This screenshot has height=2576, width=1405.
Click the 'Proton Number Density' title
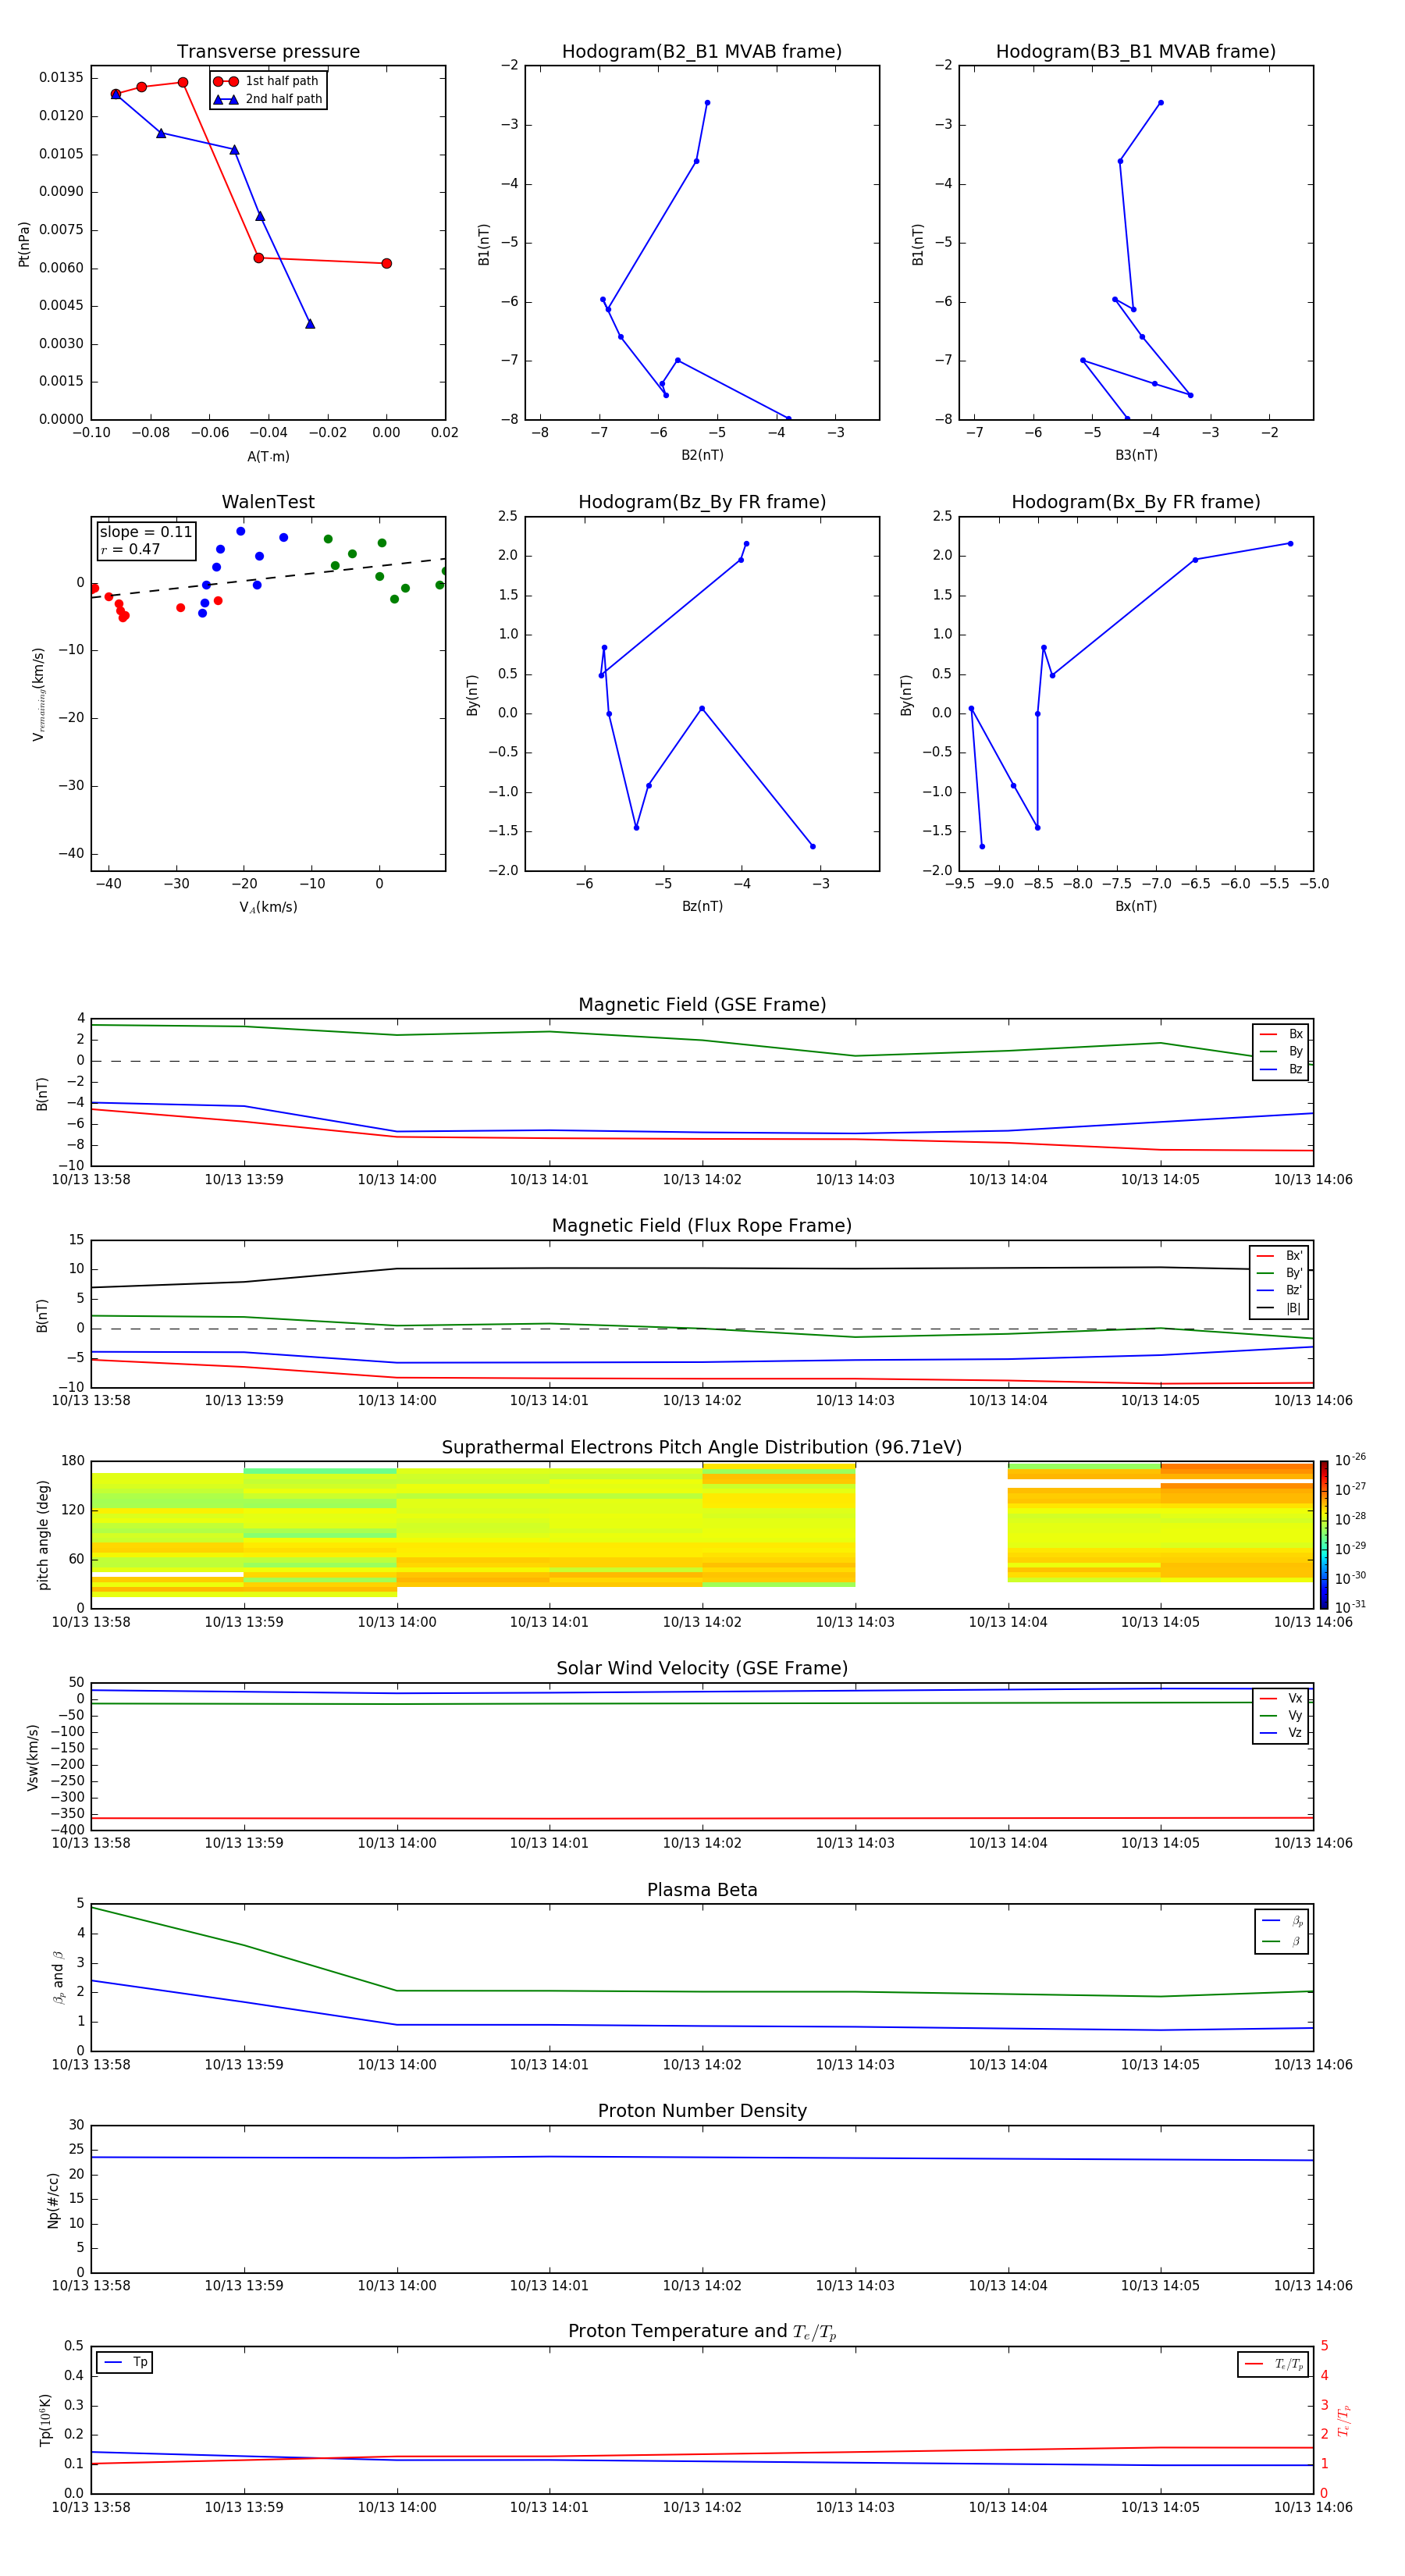pyautogui.click(x=702, y=2111)
